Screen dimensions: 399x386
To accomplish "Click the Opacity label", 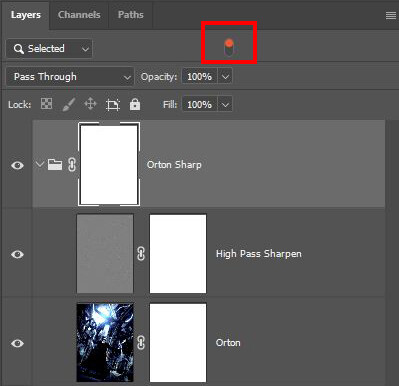I will [159, 77].
